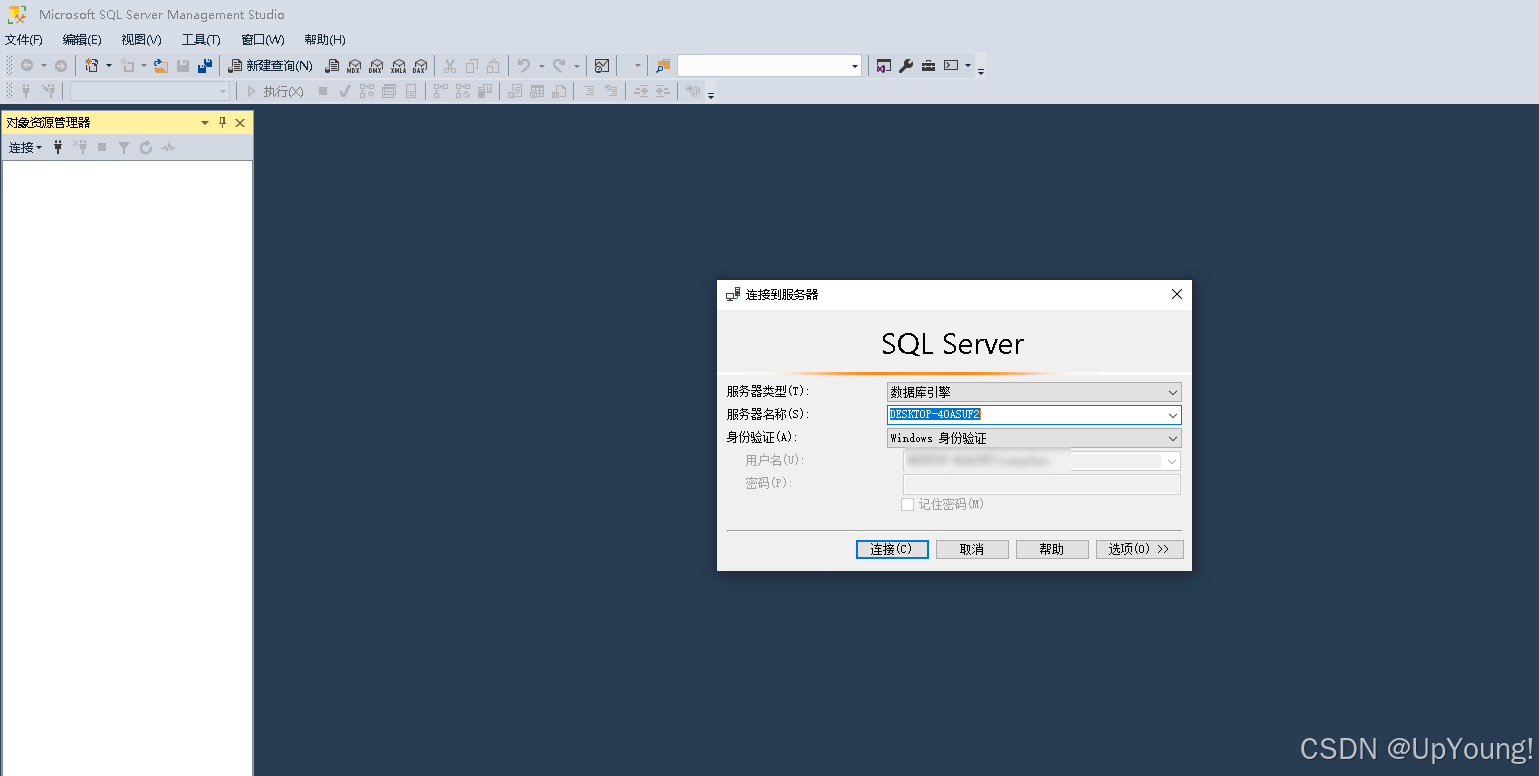Click the Filter funnel icon in Object Explorer
1539x776 pixels.
coord(124,147)
